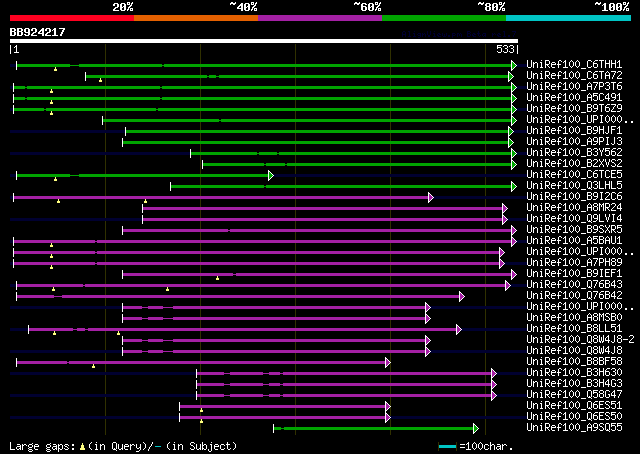Click the white query sequence bar
Screen dimensions: 640x454
[264, 41]
